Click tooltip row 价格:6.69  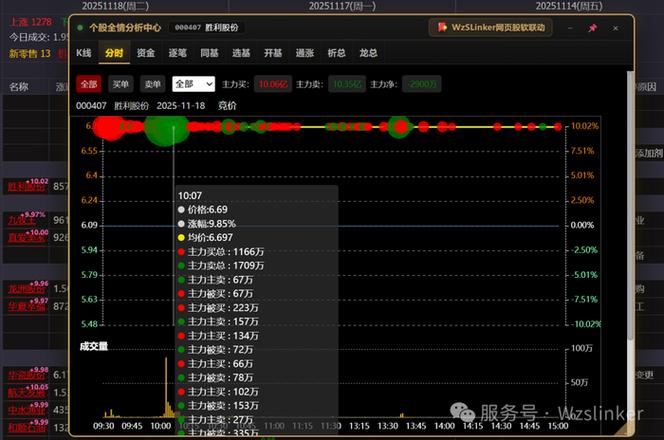pos(203,210)
